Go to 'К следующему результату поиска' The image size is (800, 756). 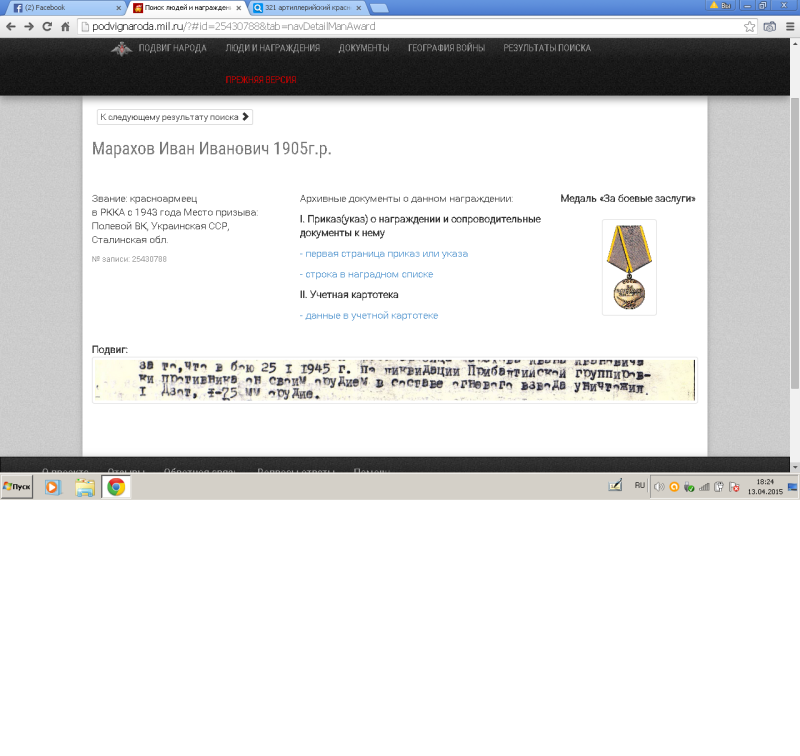174,117
